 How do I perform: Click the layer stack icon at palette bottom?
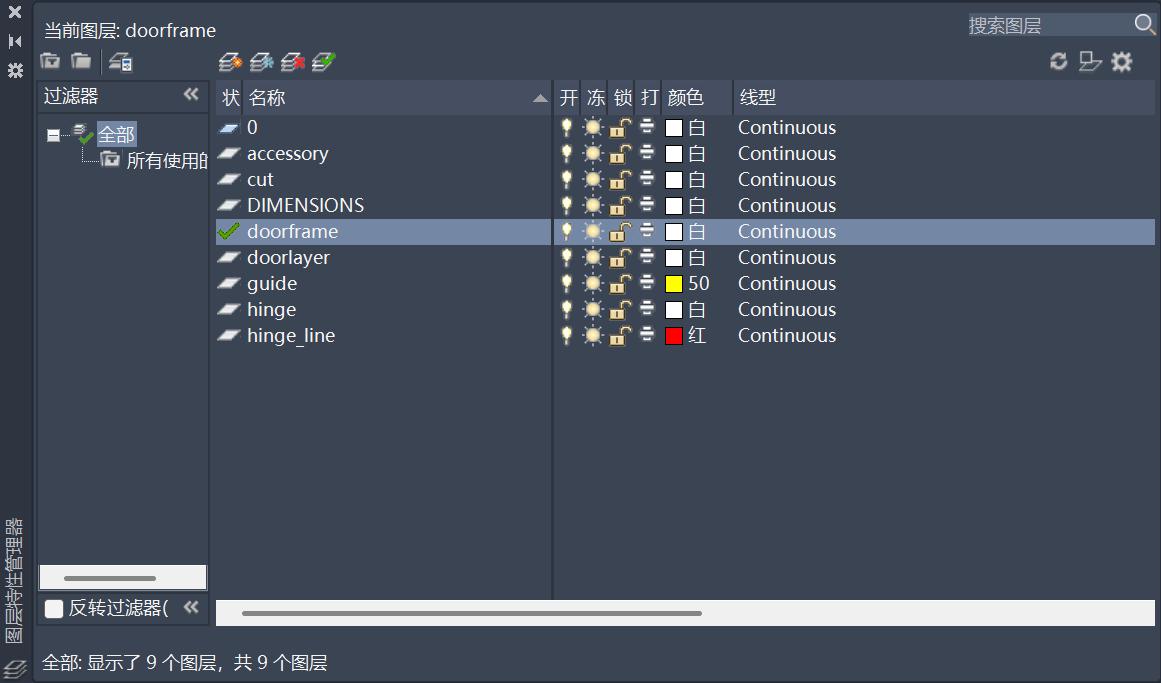[x=15, y=669]
